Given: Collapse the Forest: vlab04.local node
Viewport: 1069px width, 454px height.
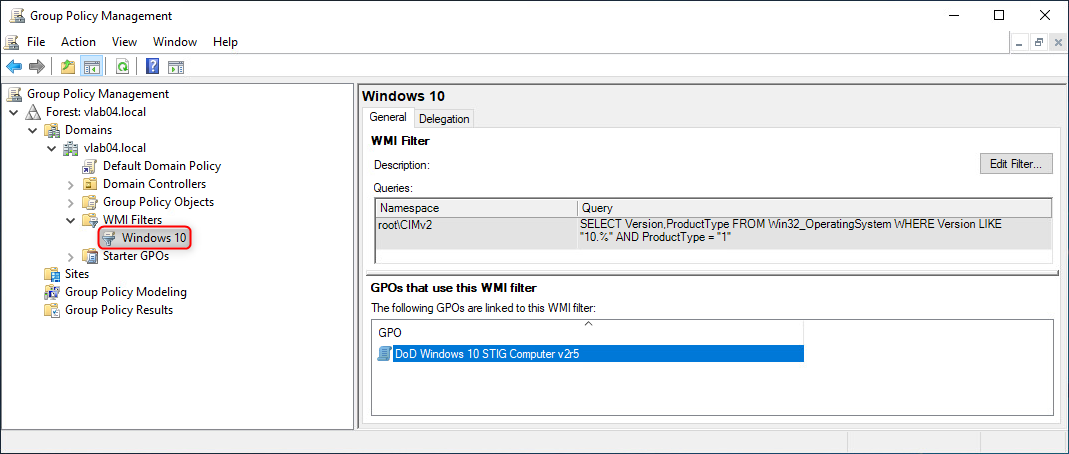Looking at the screenshot, I should pyautogui.click(x=13, y=112).
